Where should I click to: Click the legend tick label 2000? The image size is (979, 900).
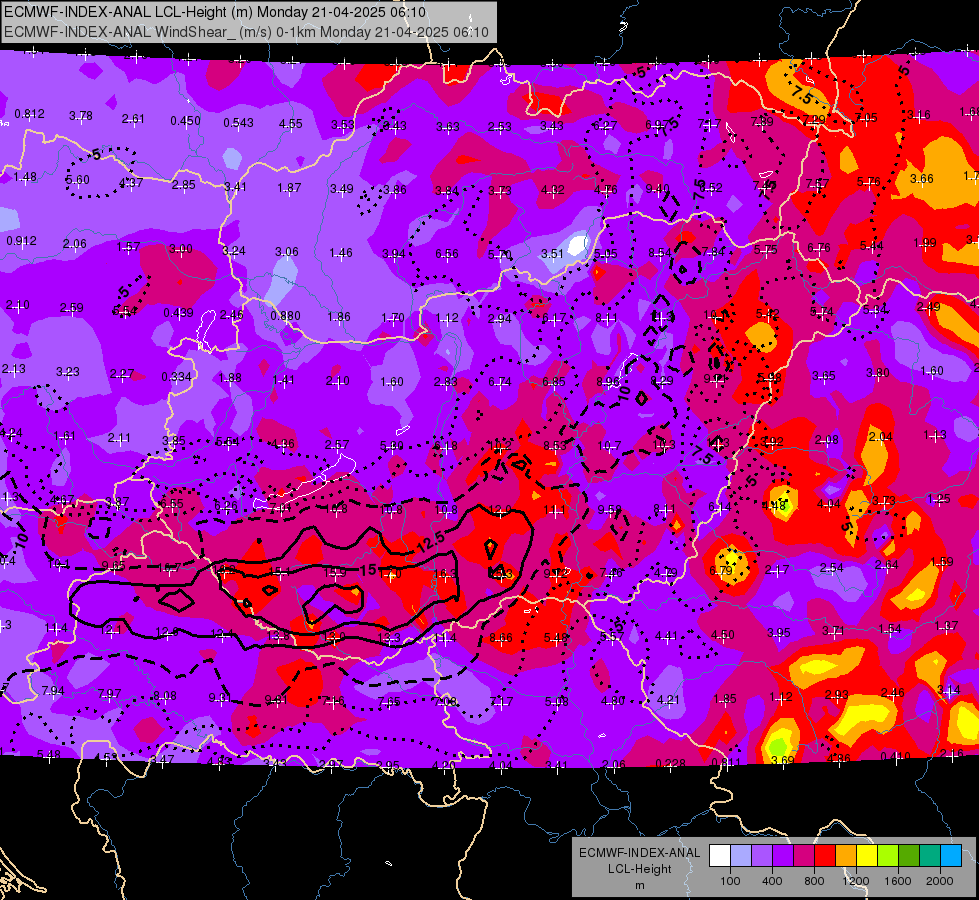coord(940,881)
